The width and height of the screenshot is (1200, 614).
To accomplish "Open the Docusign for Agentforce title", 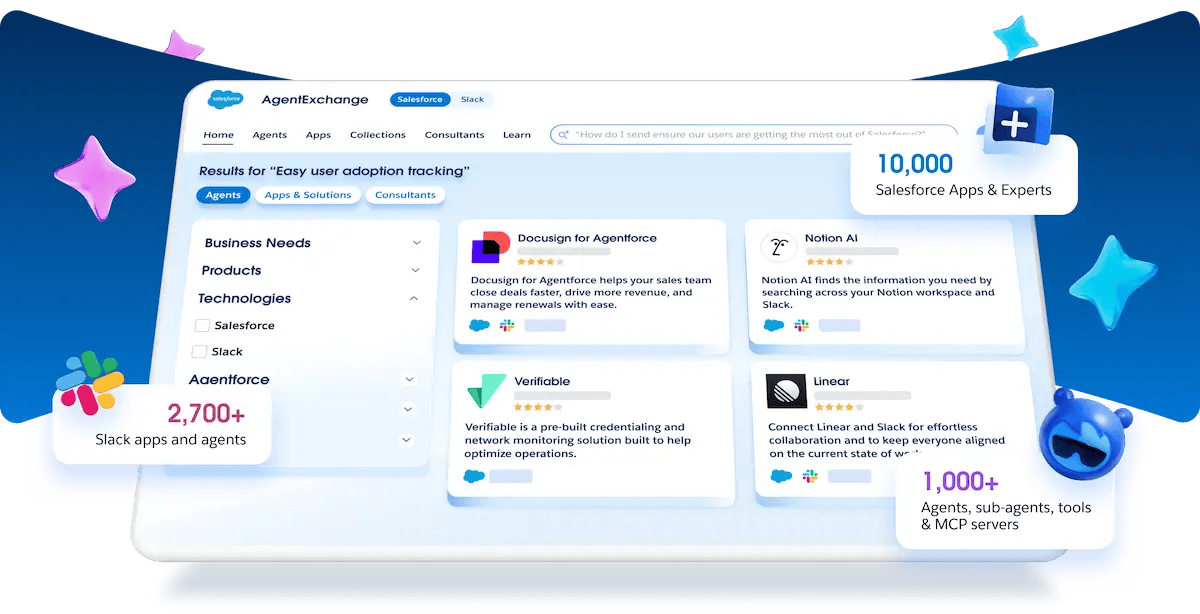I will pos(587,239).
